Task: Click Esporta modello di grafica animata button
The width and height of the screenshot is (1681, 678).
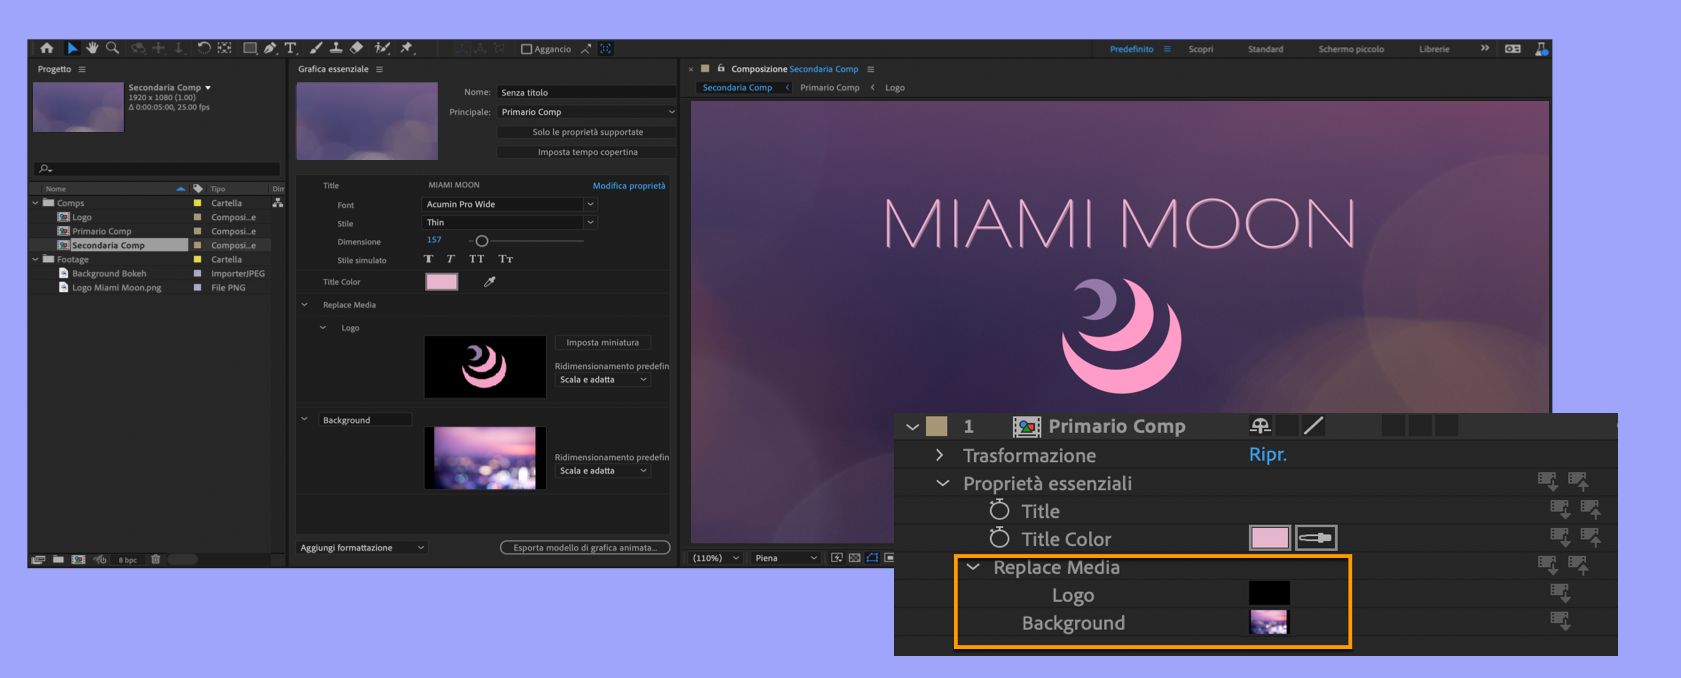Action: coord(585,548)
